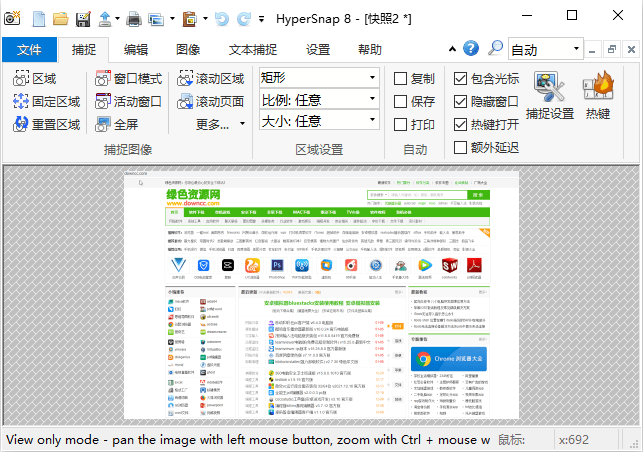Uncheck 热键打开 hotkeys enabled
This screenshot has width=643, height=452.
click(x=486, y=124)
